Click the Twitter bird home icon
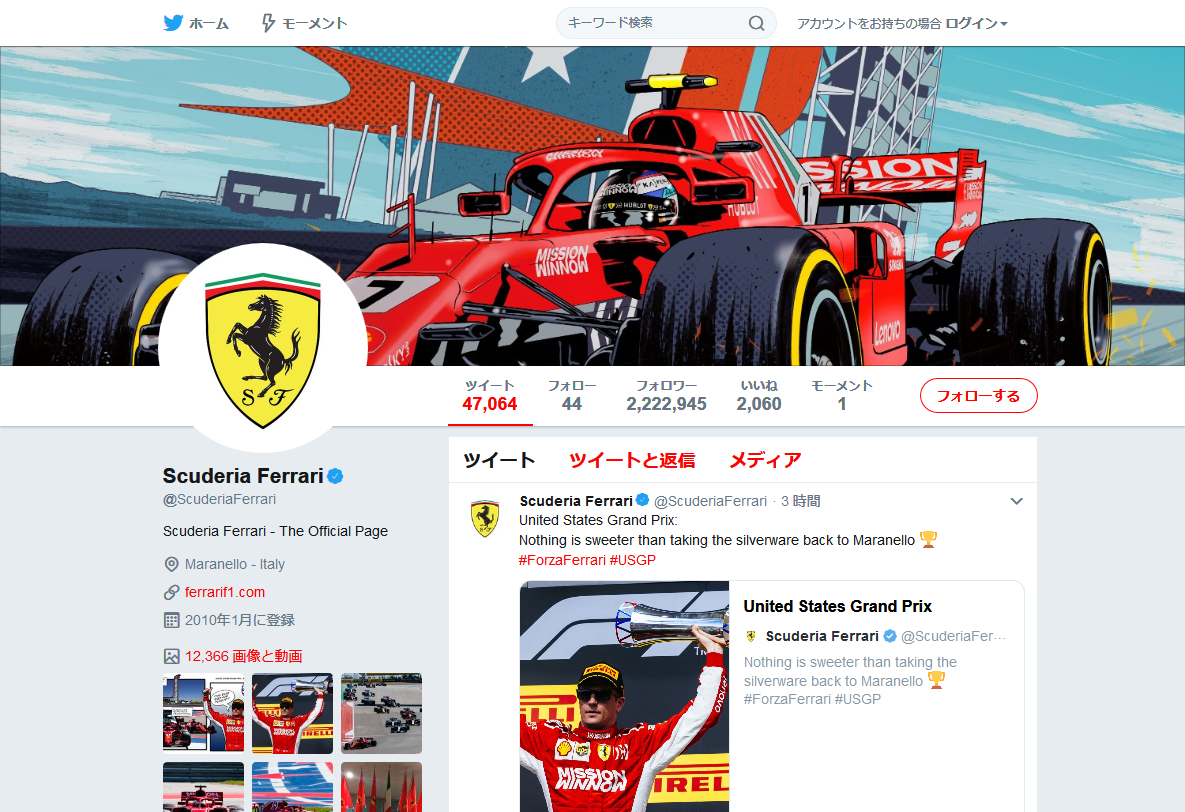The width and height of the screenshot is (1185, 812). [173, 23]
